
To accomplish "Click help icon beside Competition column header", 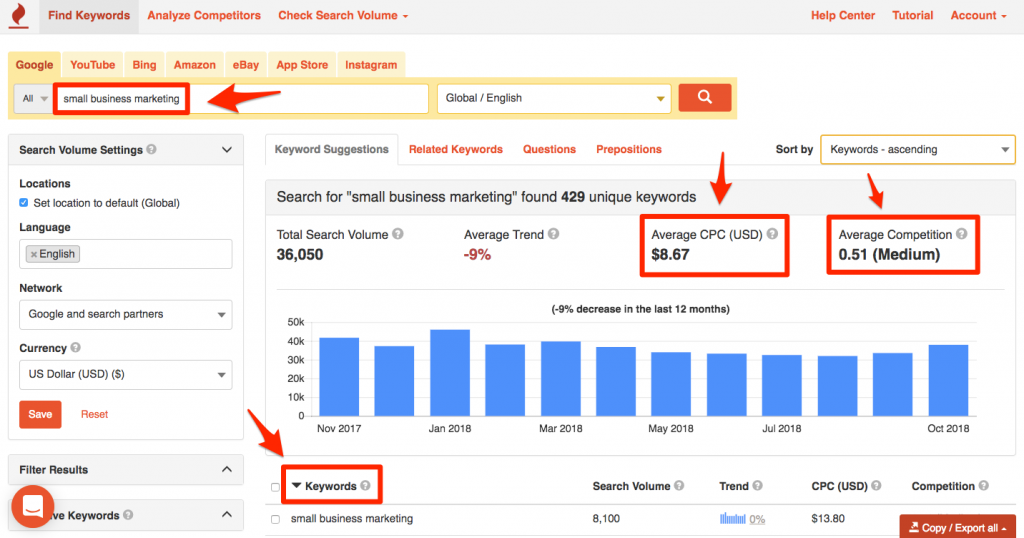I will point(984,485).
